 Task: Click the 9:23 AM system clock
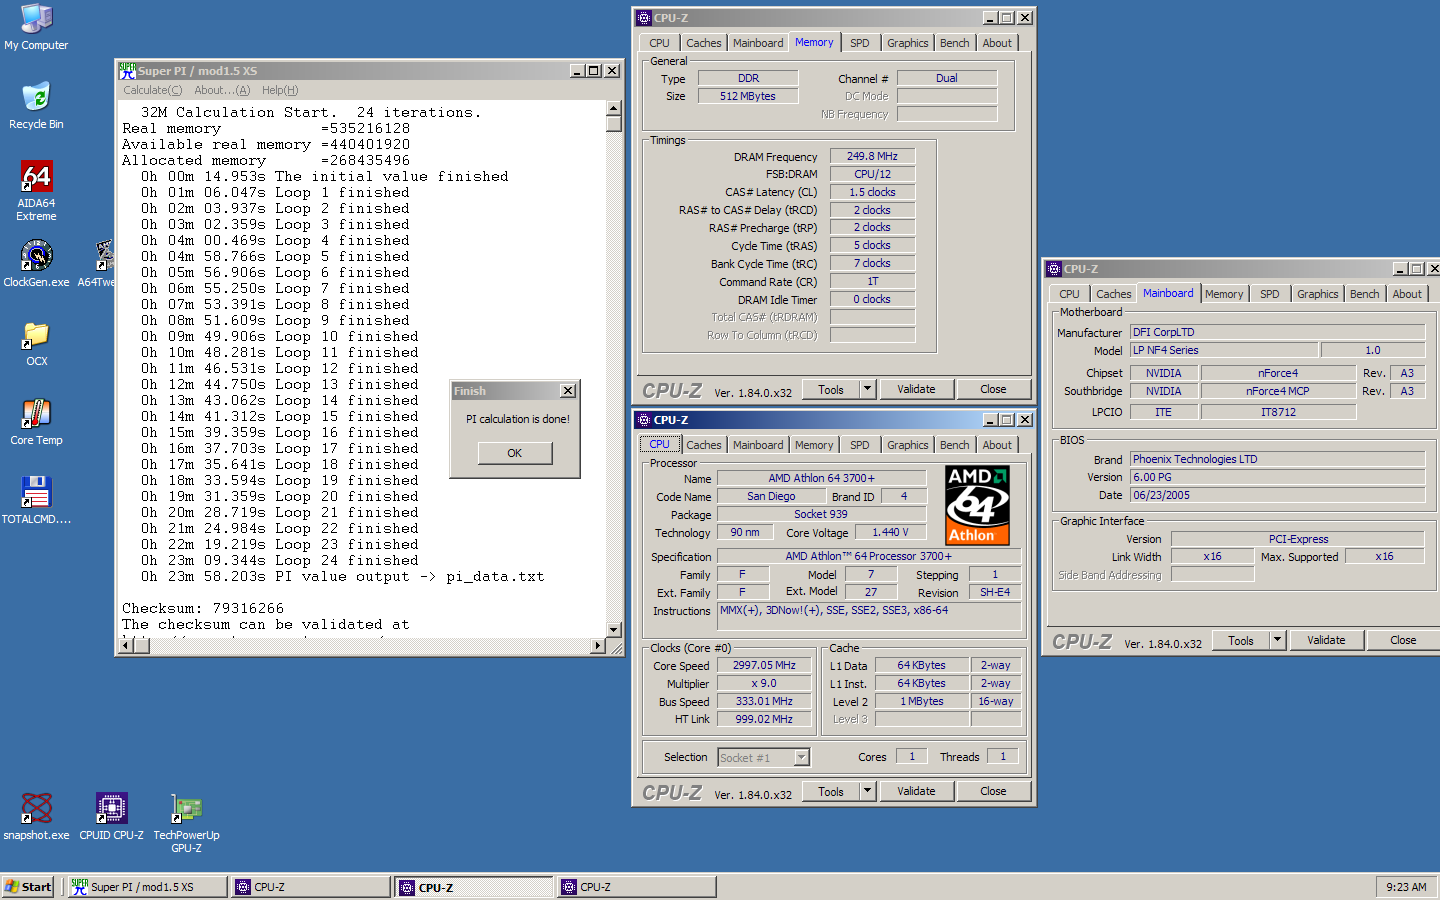tap(1406, 887)
